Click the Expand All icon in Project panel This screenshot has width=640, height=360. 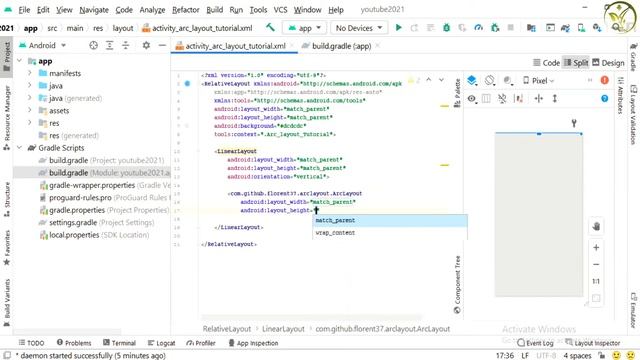(x=109, y=45)
